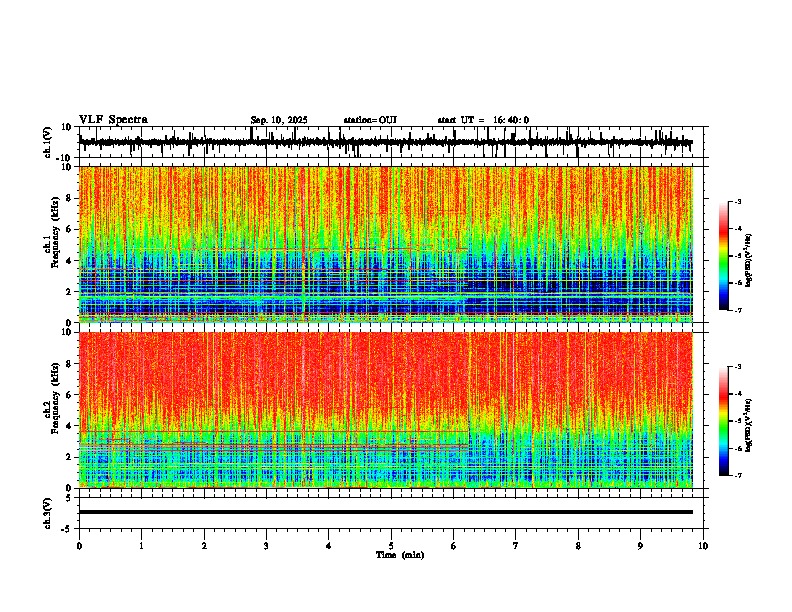This screenshot has width=792, height=612.
Task: Click the "station=OUI" header label
Action: tap(370, 120)
